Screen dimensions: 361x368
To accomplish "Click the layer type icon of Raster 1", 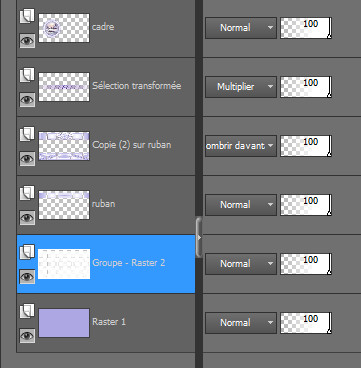I will pyautogui.click(x=27, y=311).
